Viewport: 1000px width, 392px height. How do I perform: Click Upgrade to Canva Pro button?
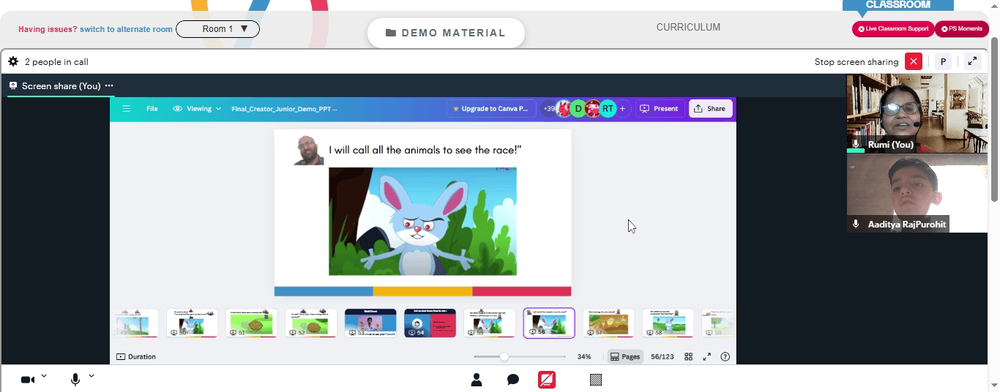(x=491, y=109)
